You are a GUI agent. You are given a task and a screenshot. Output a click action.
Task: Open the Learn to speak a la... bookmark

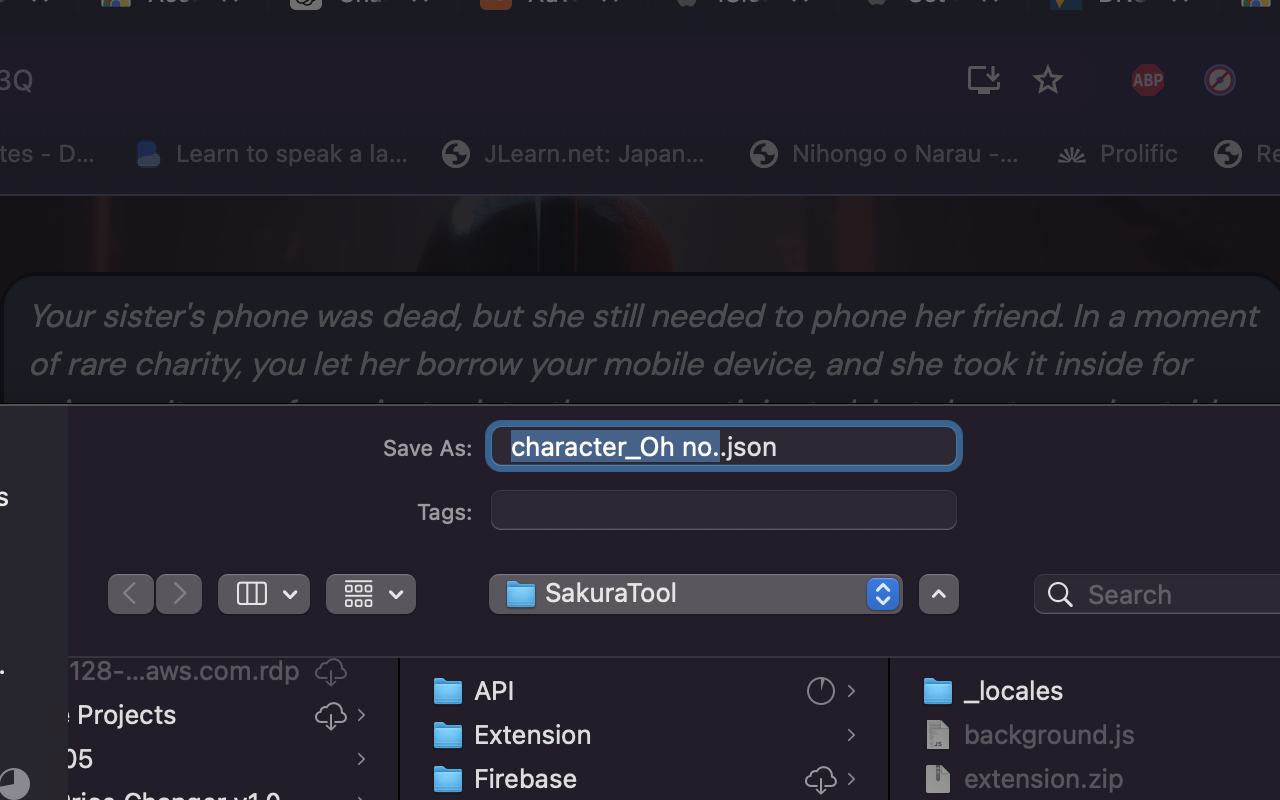point(273,154)
